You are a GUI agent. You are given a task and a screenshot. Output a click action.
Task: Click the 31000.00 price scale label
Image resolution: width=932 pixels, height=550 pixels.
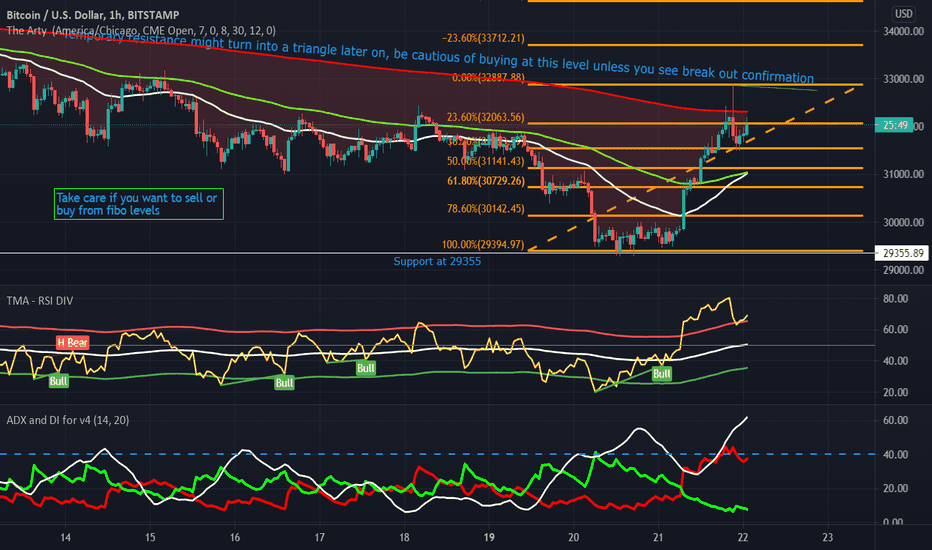pos(903,174)
